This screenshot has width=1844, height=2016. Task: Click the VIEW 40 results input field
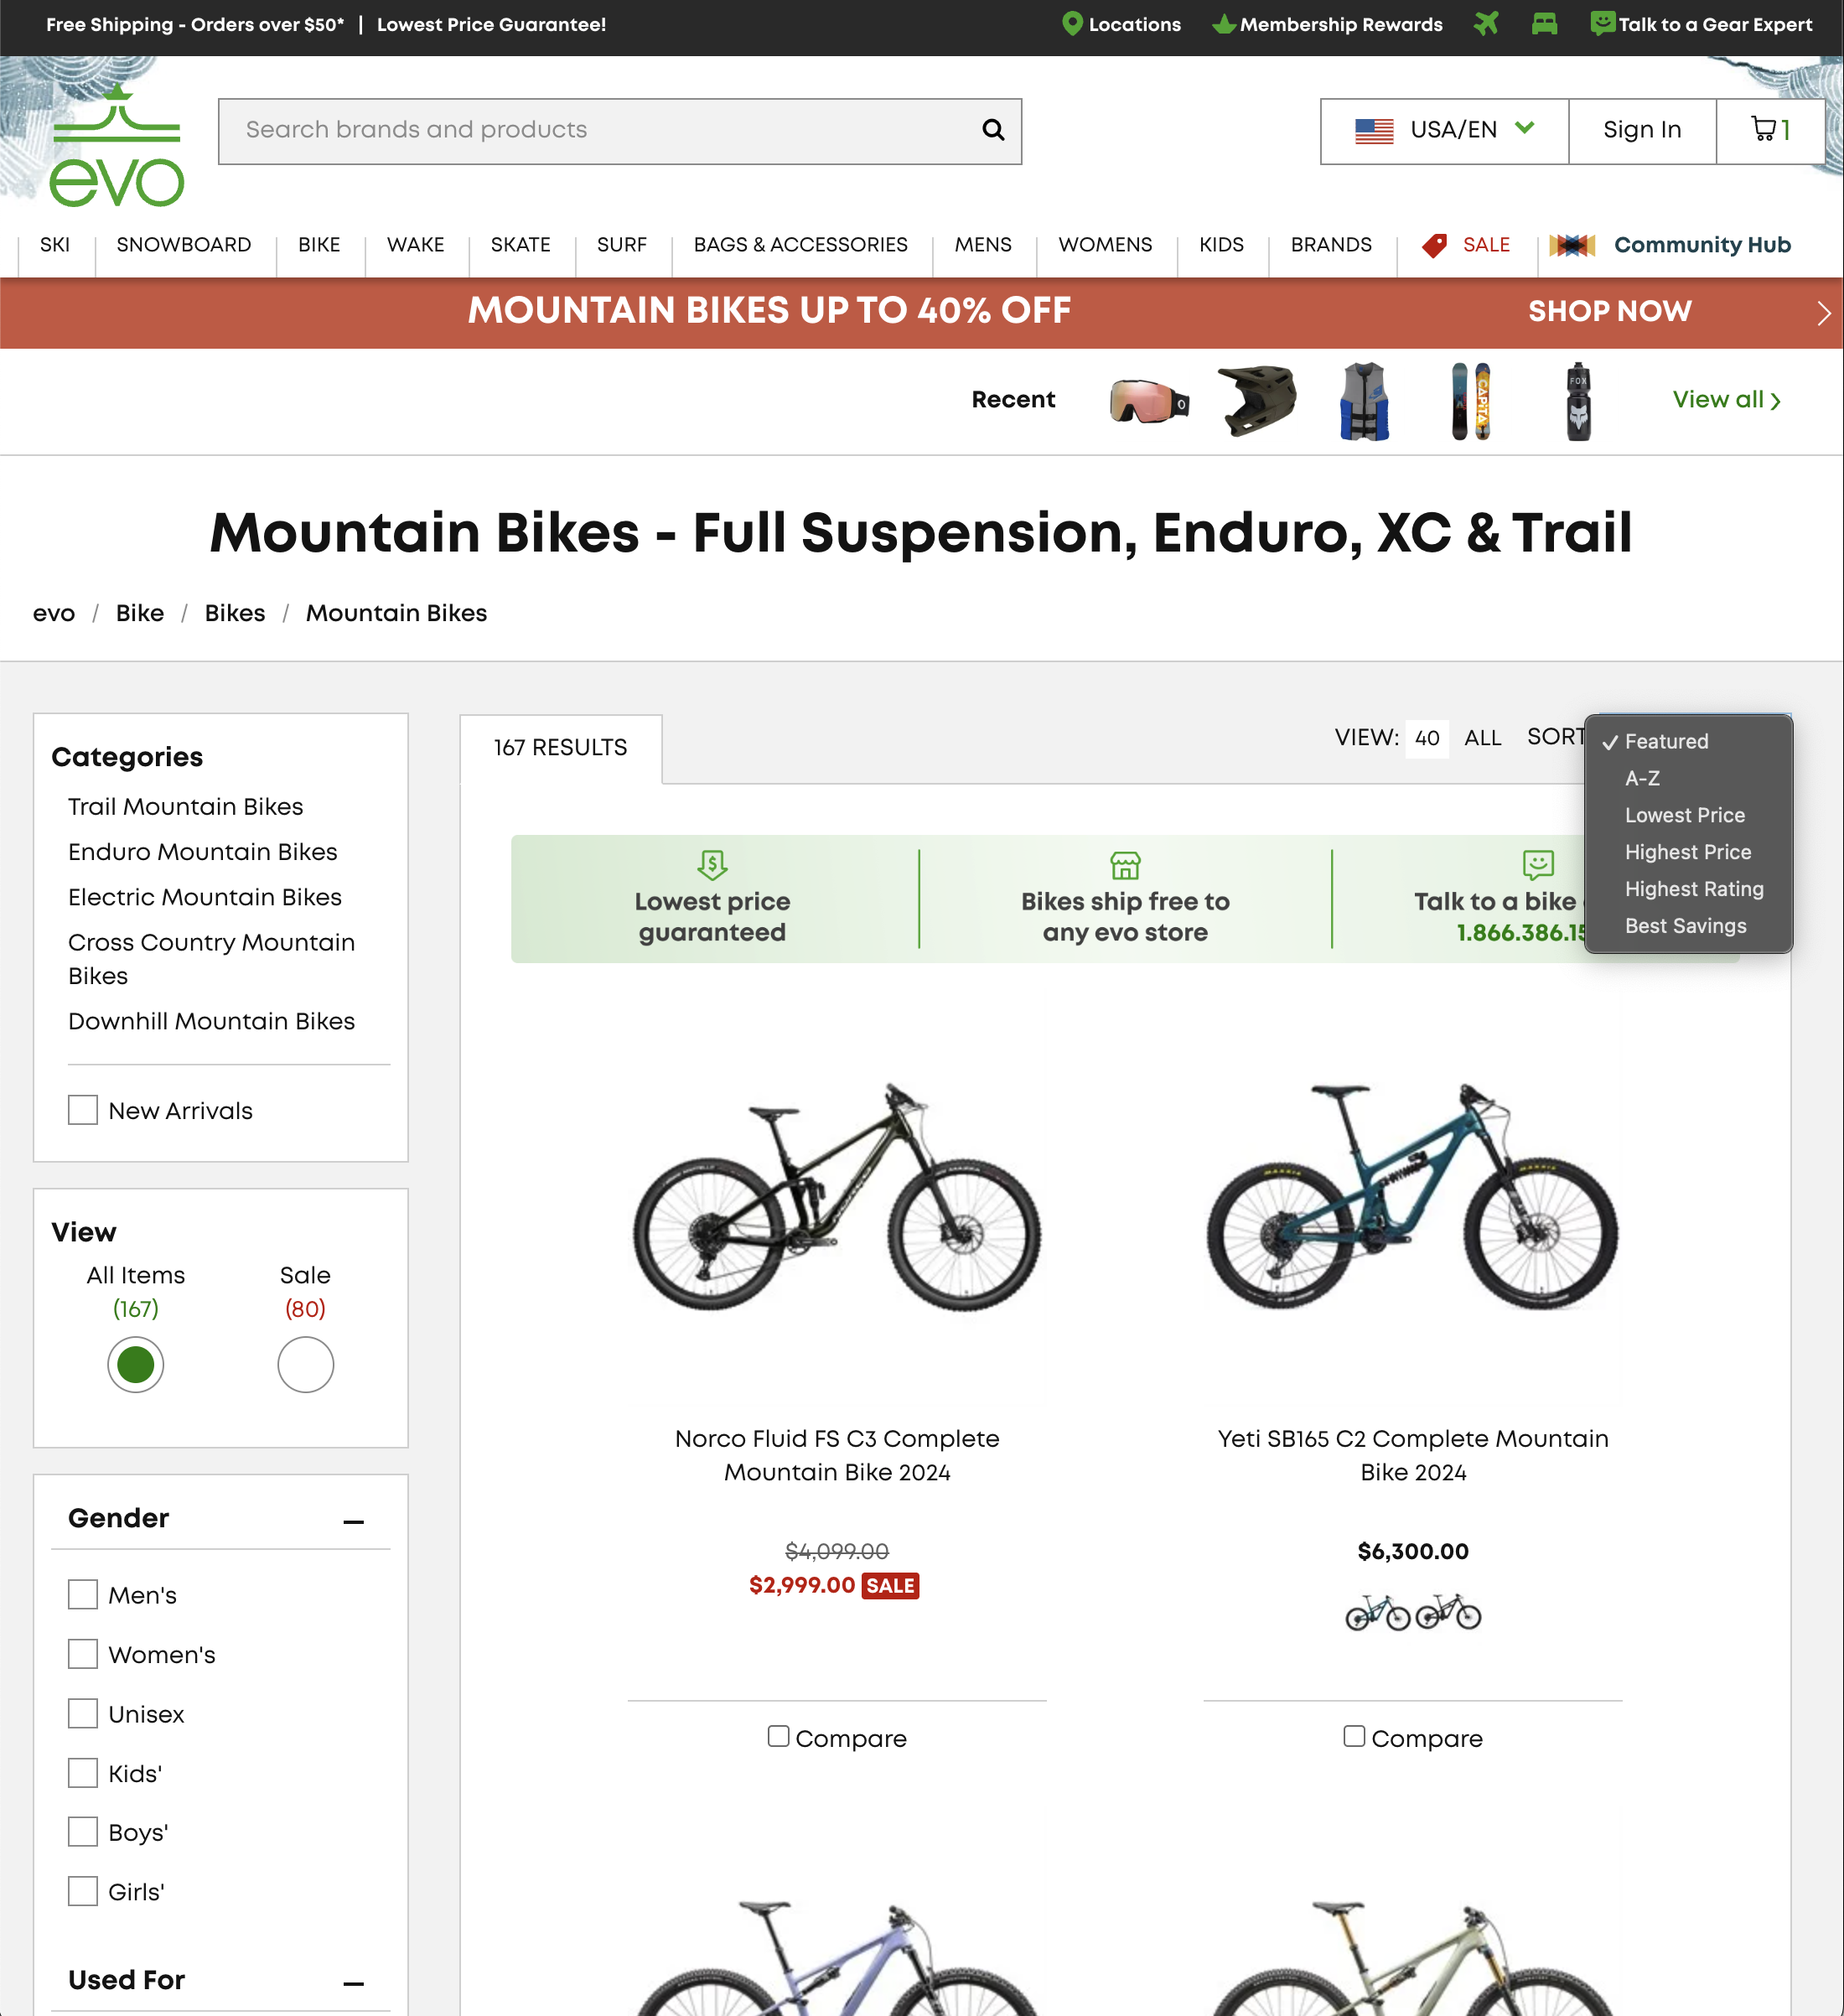(x=1427, y=739)
